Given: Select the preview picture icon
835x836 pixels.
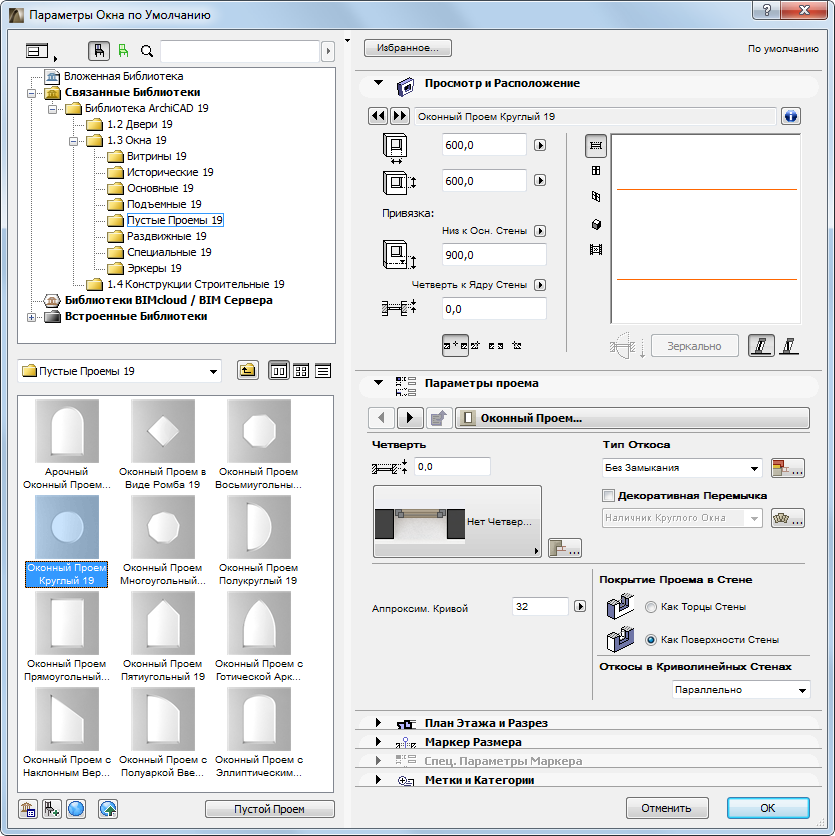Looking at the screenshot, I should (596, 250).
